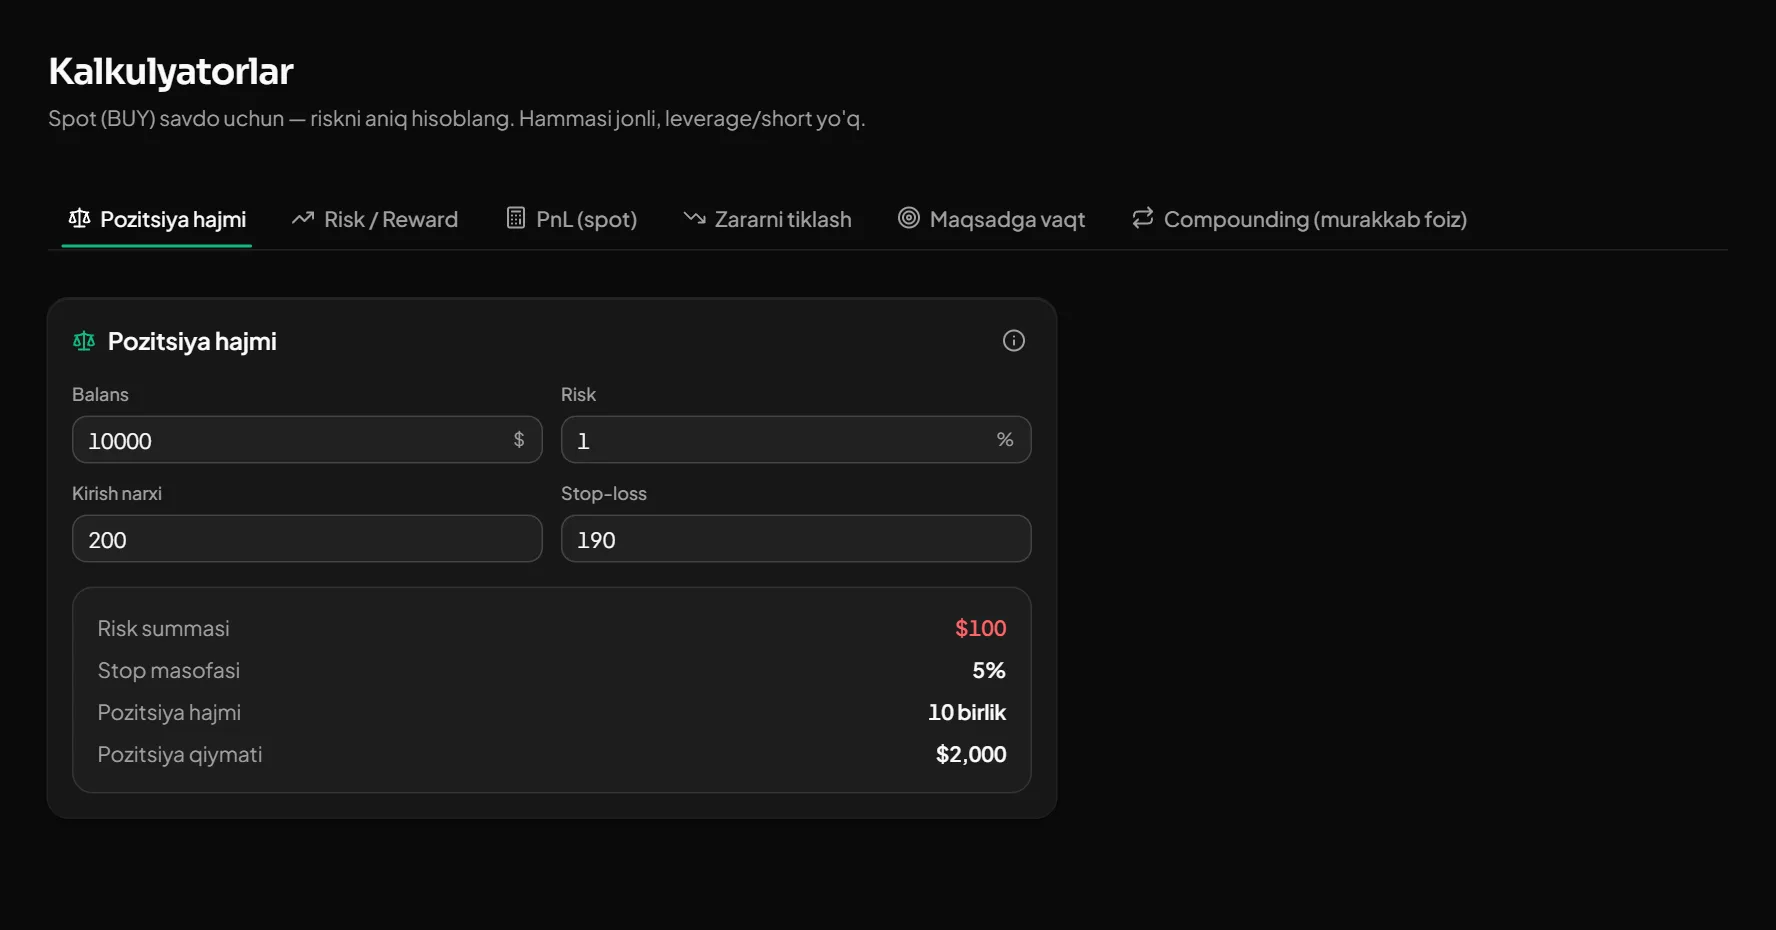The width and height of the screenshot is (1776, 930).
Task: Switch to Compounding (murakkab foiz) tab
Action: point(1299,219)
